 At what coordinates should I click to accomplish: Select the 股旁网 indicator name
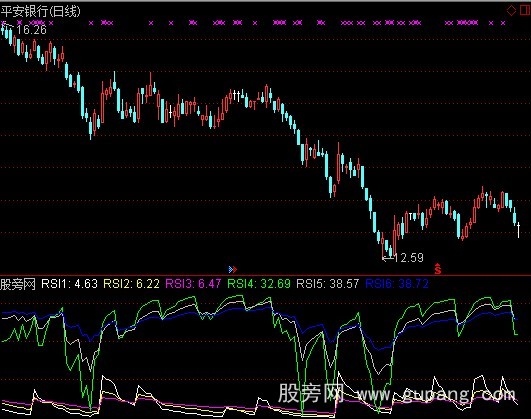click(18, 284)
